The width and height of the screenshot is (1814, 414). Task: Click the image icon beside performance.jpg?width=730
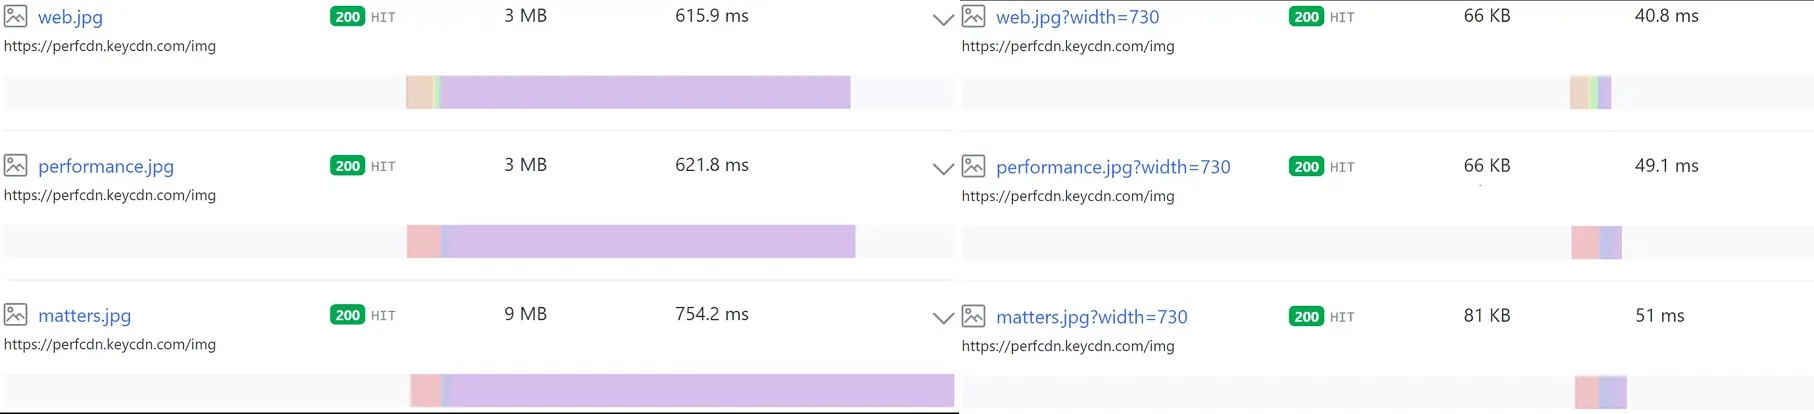tap(973, 166)
